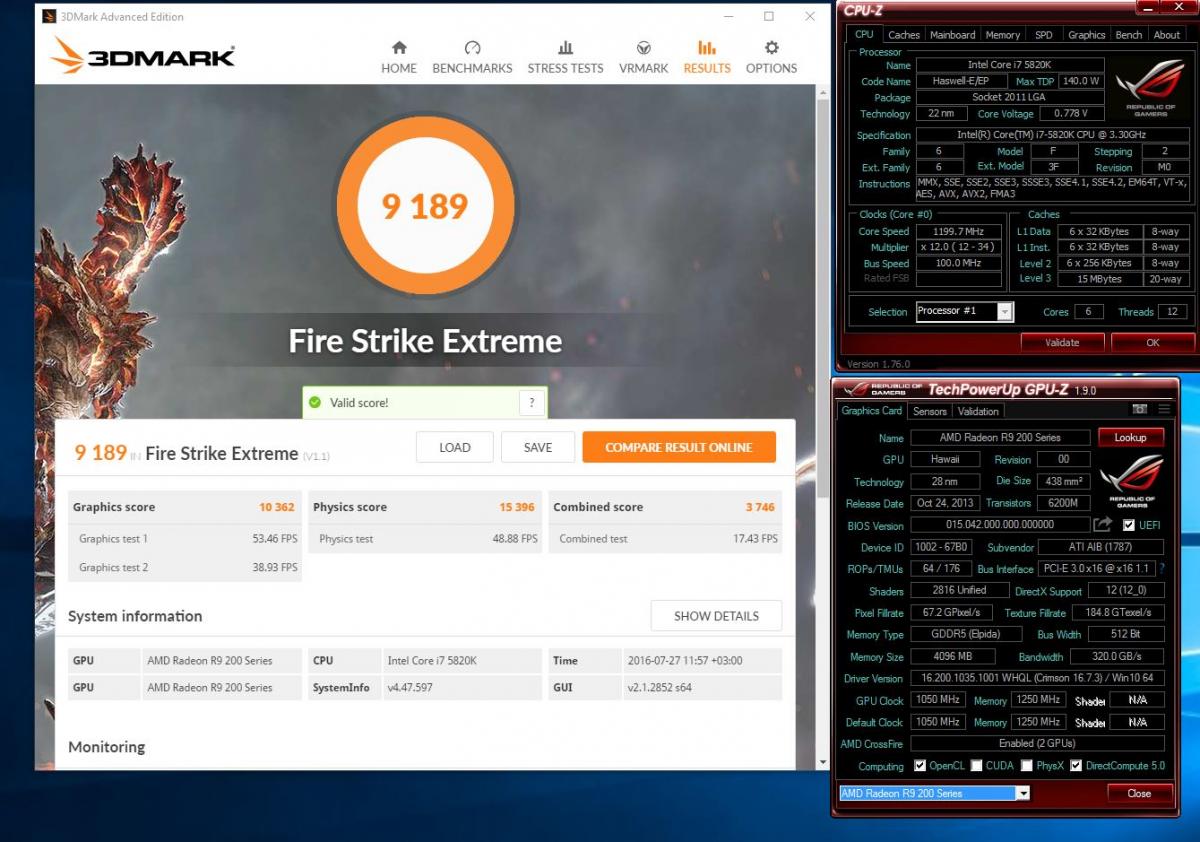
Task: Switch to the Graphics tab in CPU-Z
Action: coord(1086,35)
